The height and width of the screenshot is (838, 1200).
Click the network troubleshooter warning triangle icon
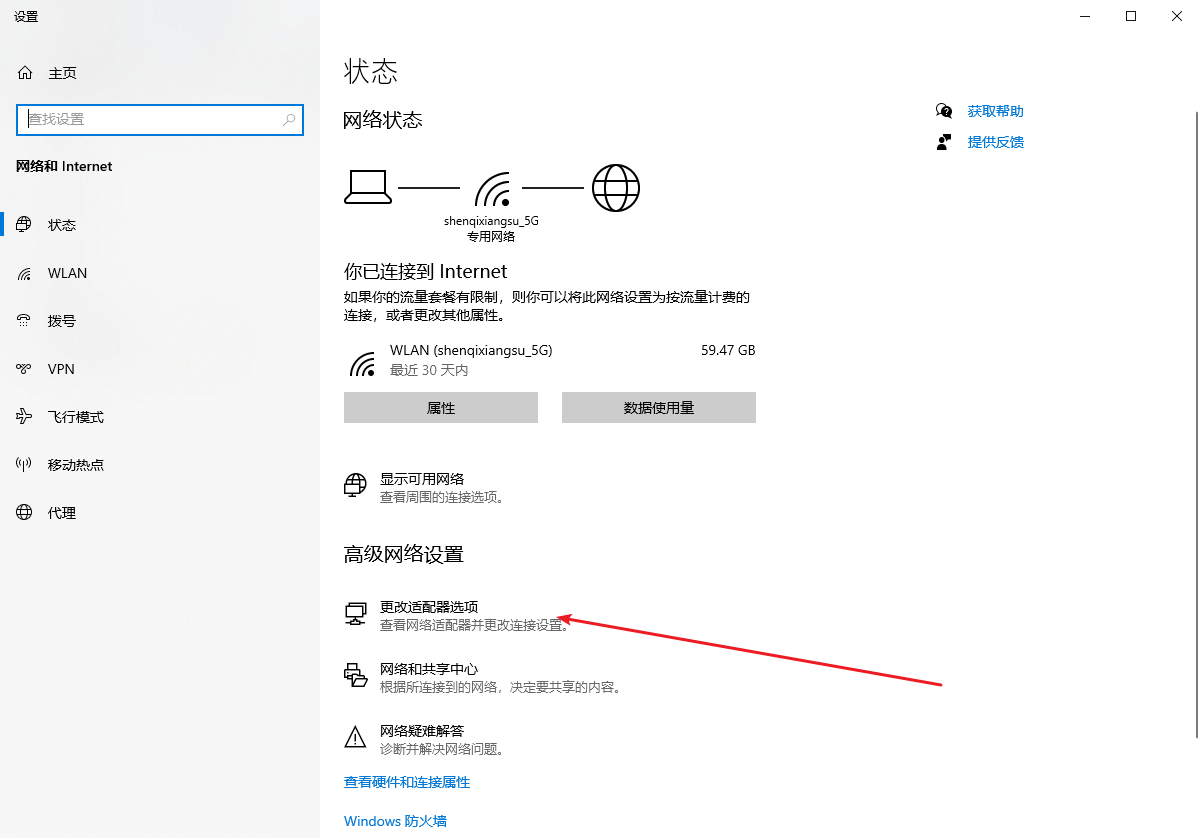355,738
